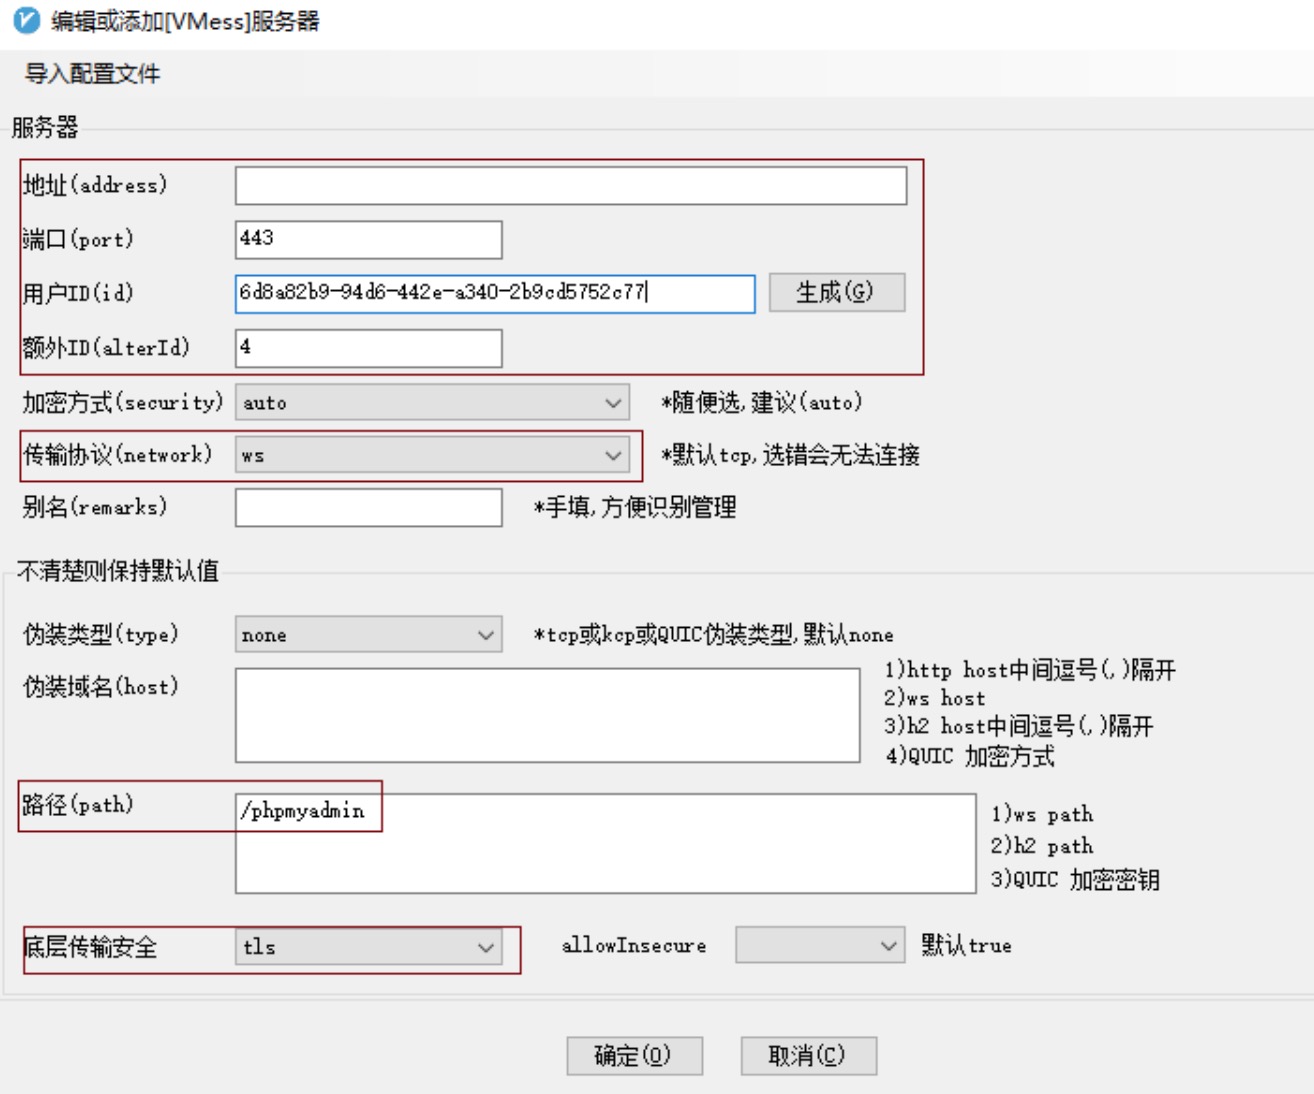Click the 路径(path) box containing /phpmyadmin

click(605, 843)
